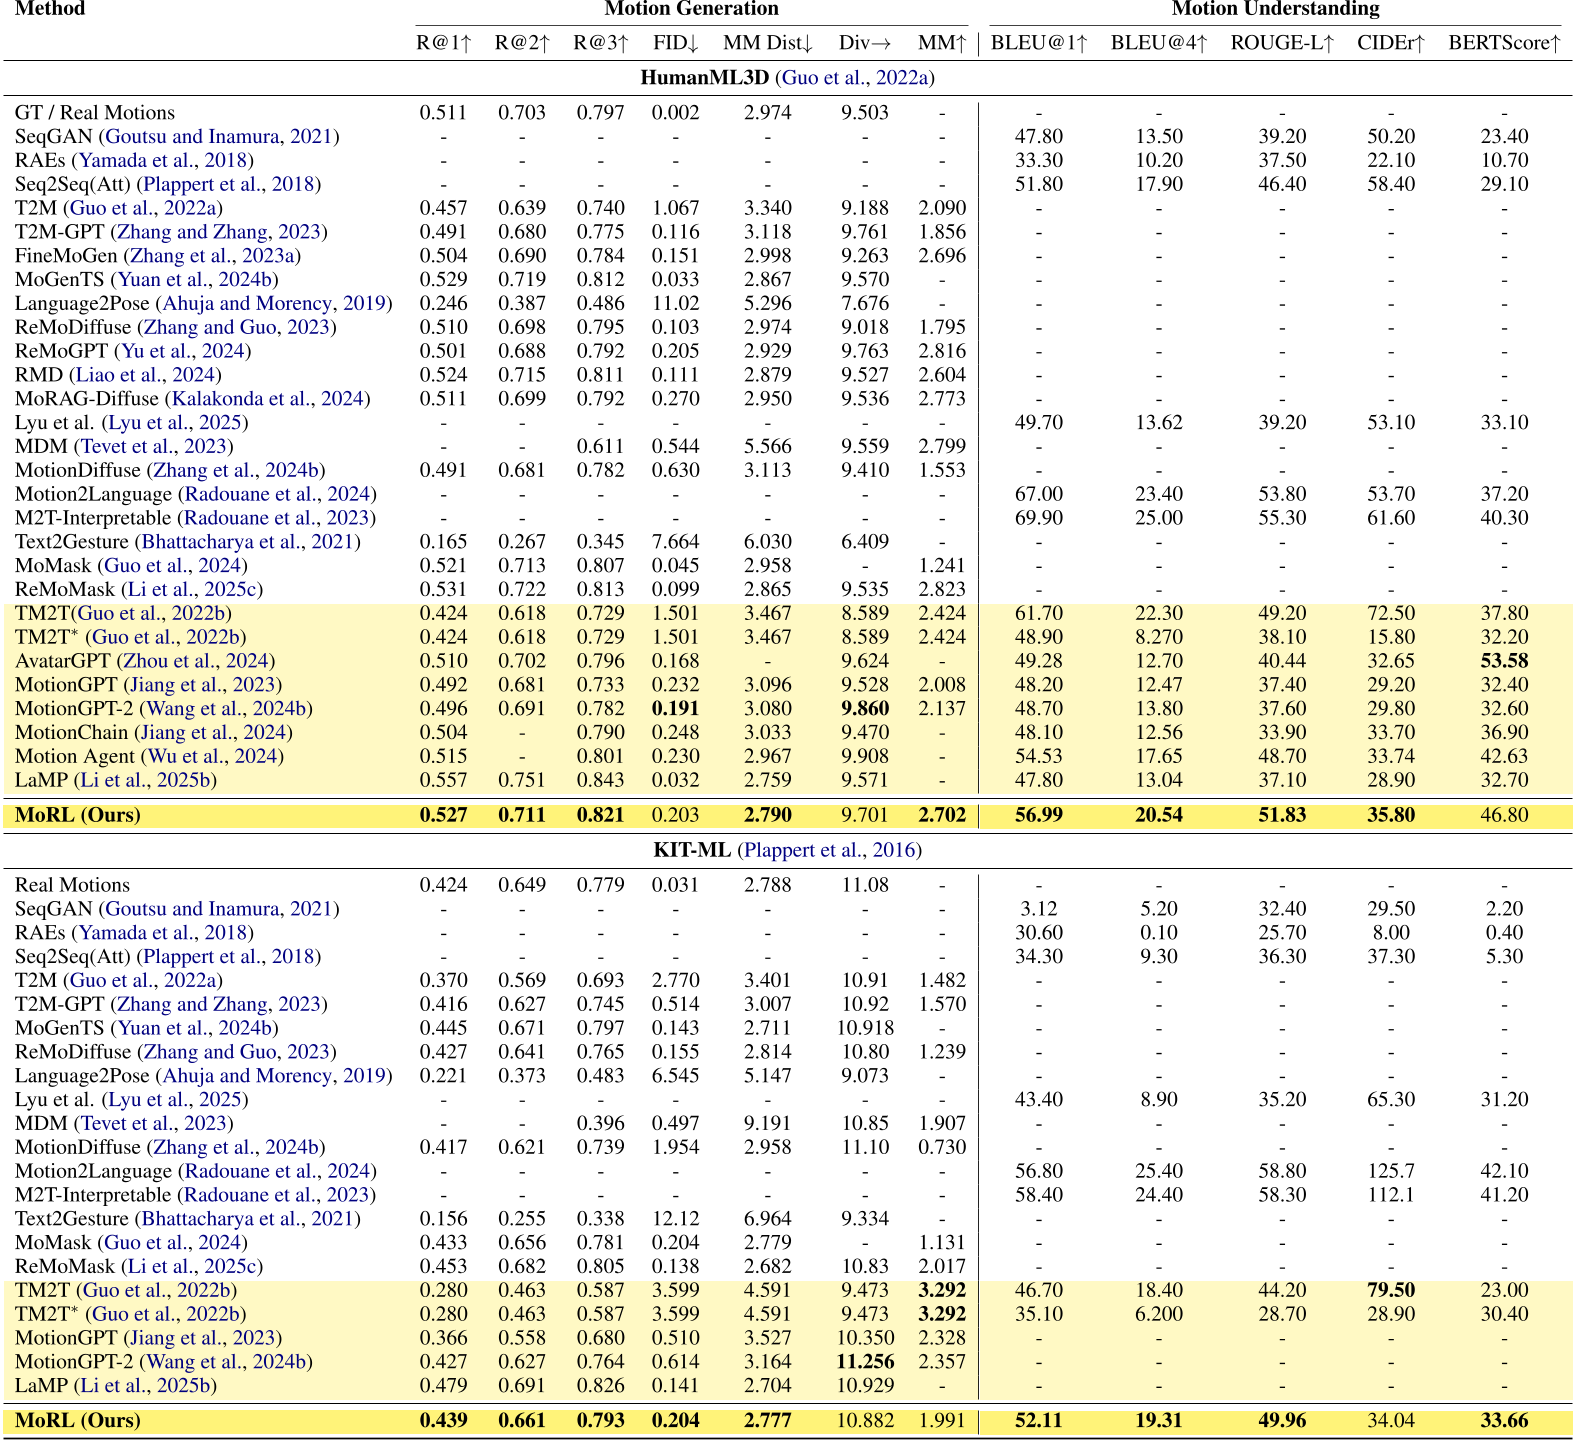Select the FID column header
This screenshot has height=1443, width=1574.
[x=675, y=43]
